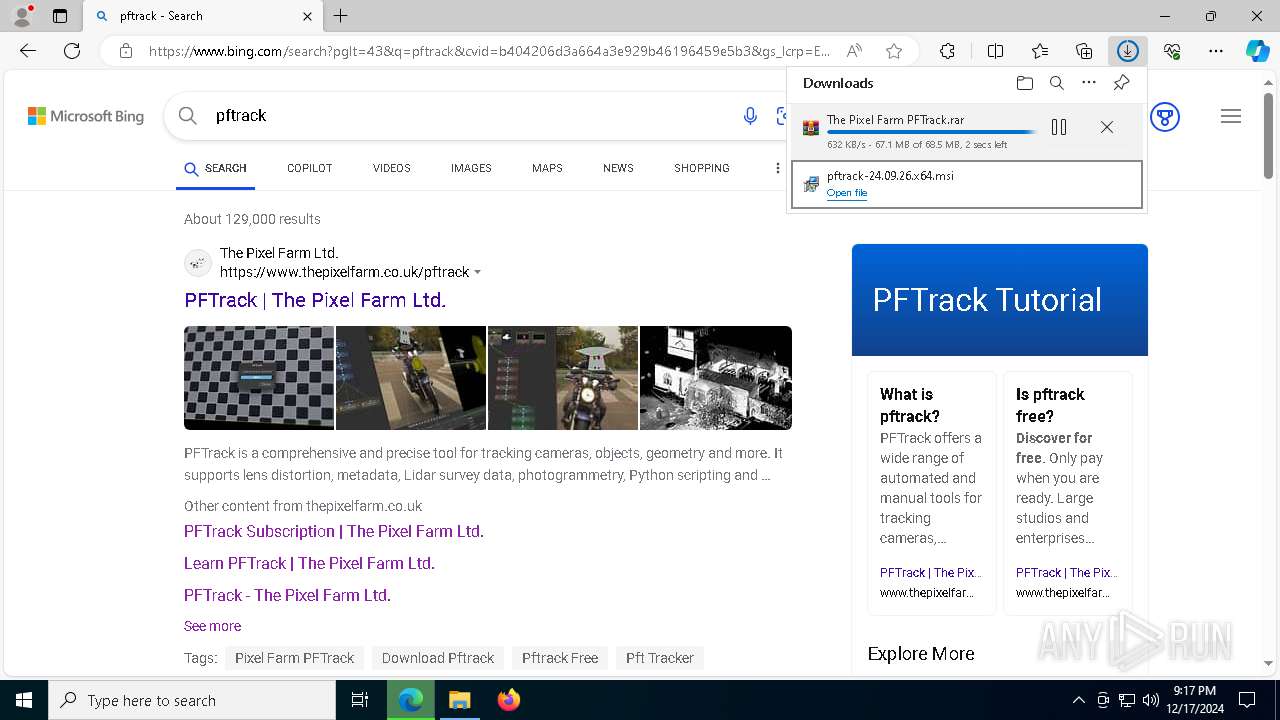Open PFTrack - The Pixel Farm Ltd. link
This screenshot has height=720, width=1280.
coord(287,595)
